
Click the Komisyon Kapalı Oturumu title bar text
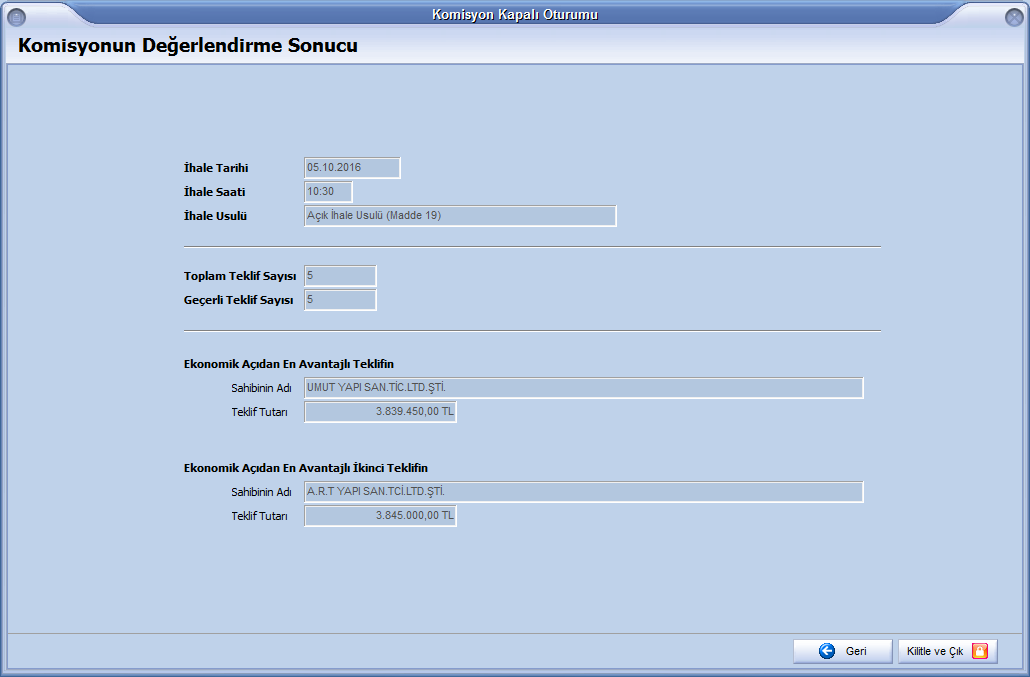click(x=515, y=14)
